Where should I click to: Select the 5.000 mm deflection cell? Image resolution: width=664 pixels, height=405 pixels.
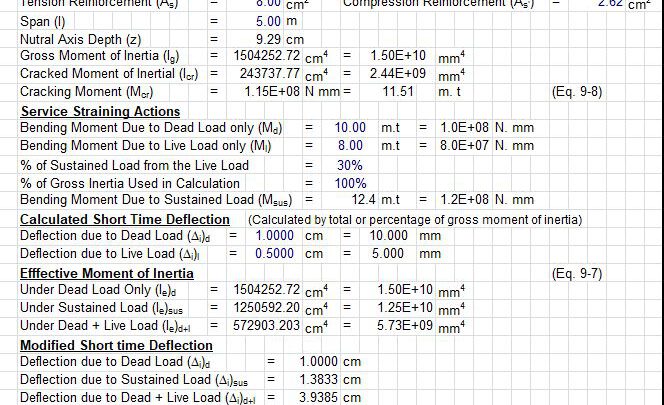(388, 253)
